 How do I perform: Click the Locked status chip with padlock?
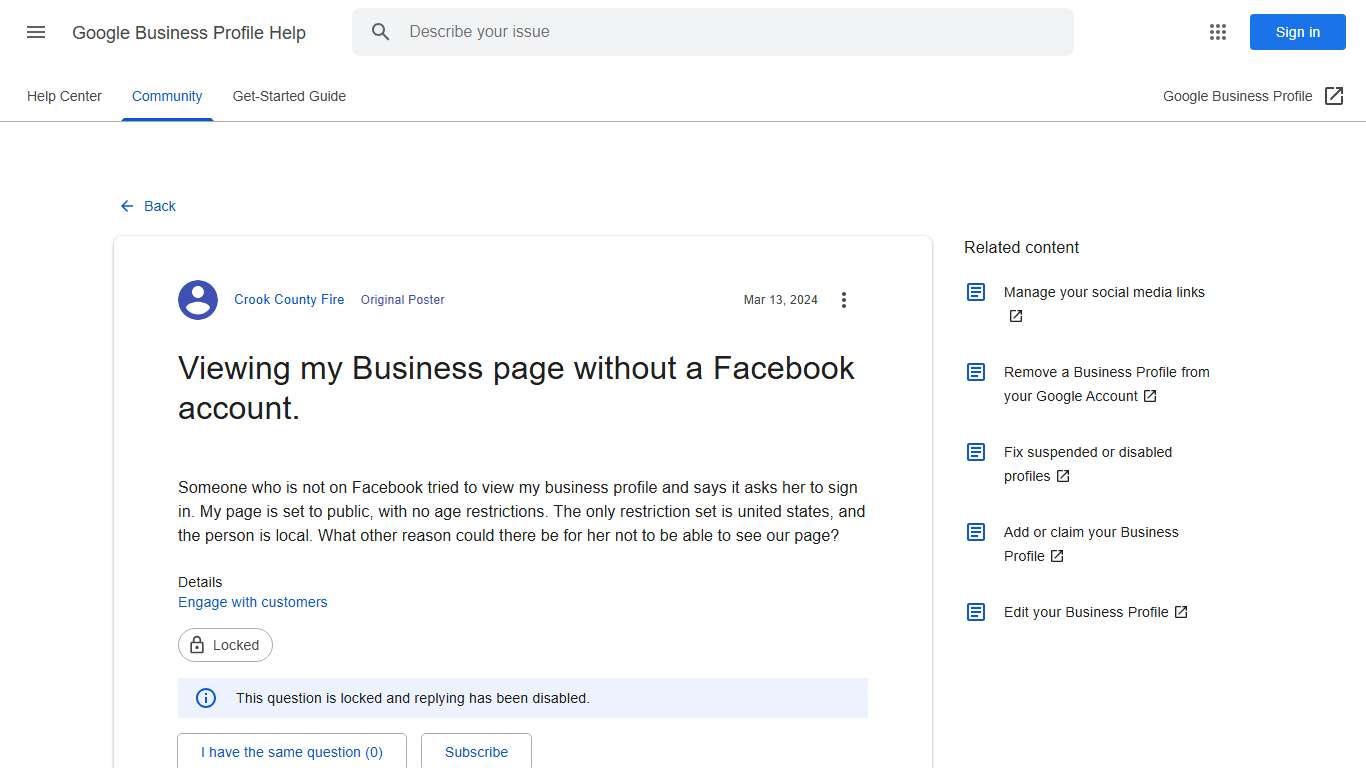pyautogui.click(x=224, y=645)
